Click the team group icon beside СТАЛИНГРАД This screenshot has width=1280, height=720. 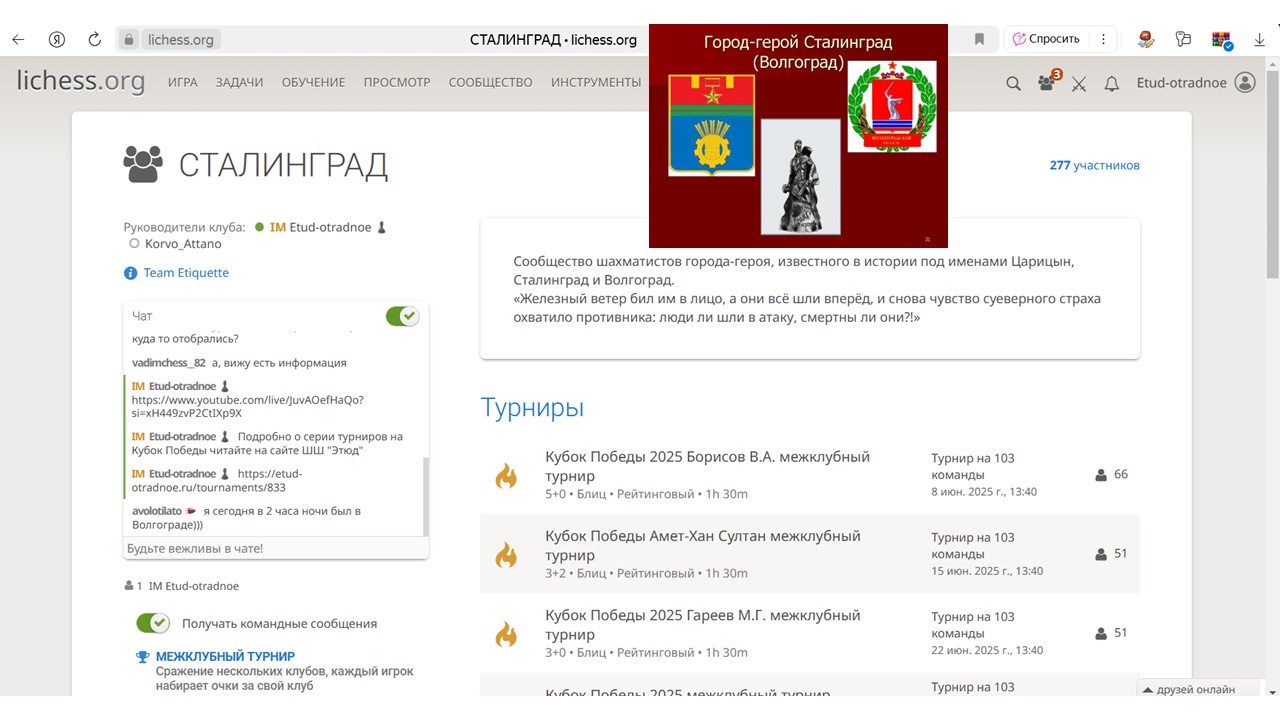(143, 165)
